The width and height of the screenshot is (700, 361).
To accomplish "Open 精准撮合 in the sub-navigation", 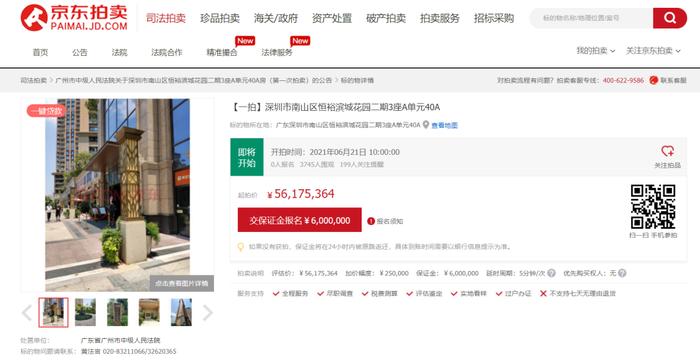I will (222, 52).
